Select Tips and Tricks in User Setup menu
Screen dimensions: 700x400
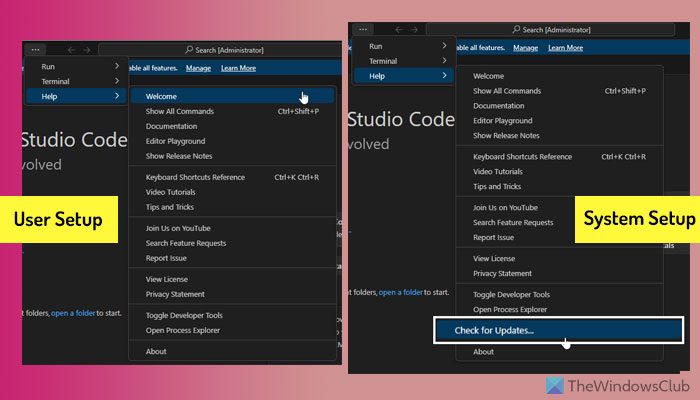tap(232, 207)
